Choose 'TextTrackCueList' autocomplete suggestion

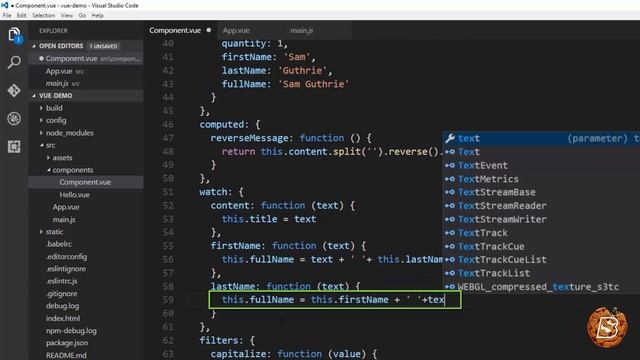click(542, 260)
